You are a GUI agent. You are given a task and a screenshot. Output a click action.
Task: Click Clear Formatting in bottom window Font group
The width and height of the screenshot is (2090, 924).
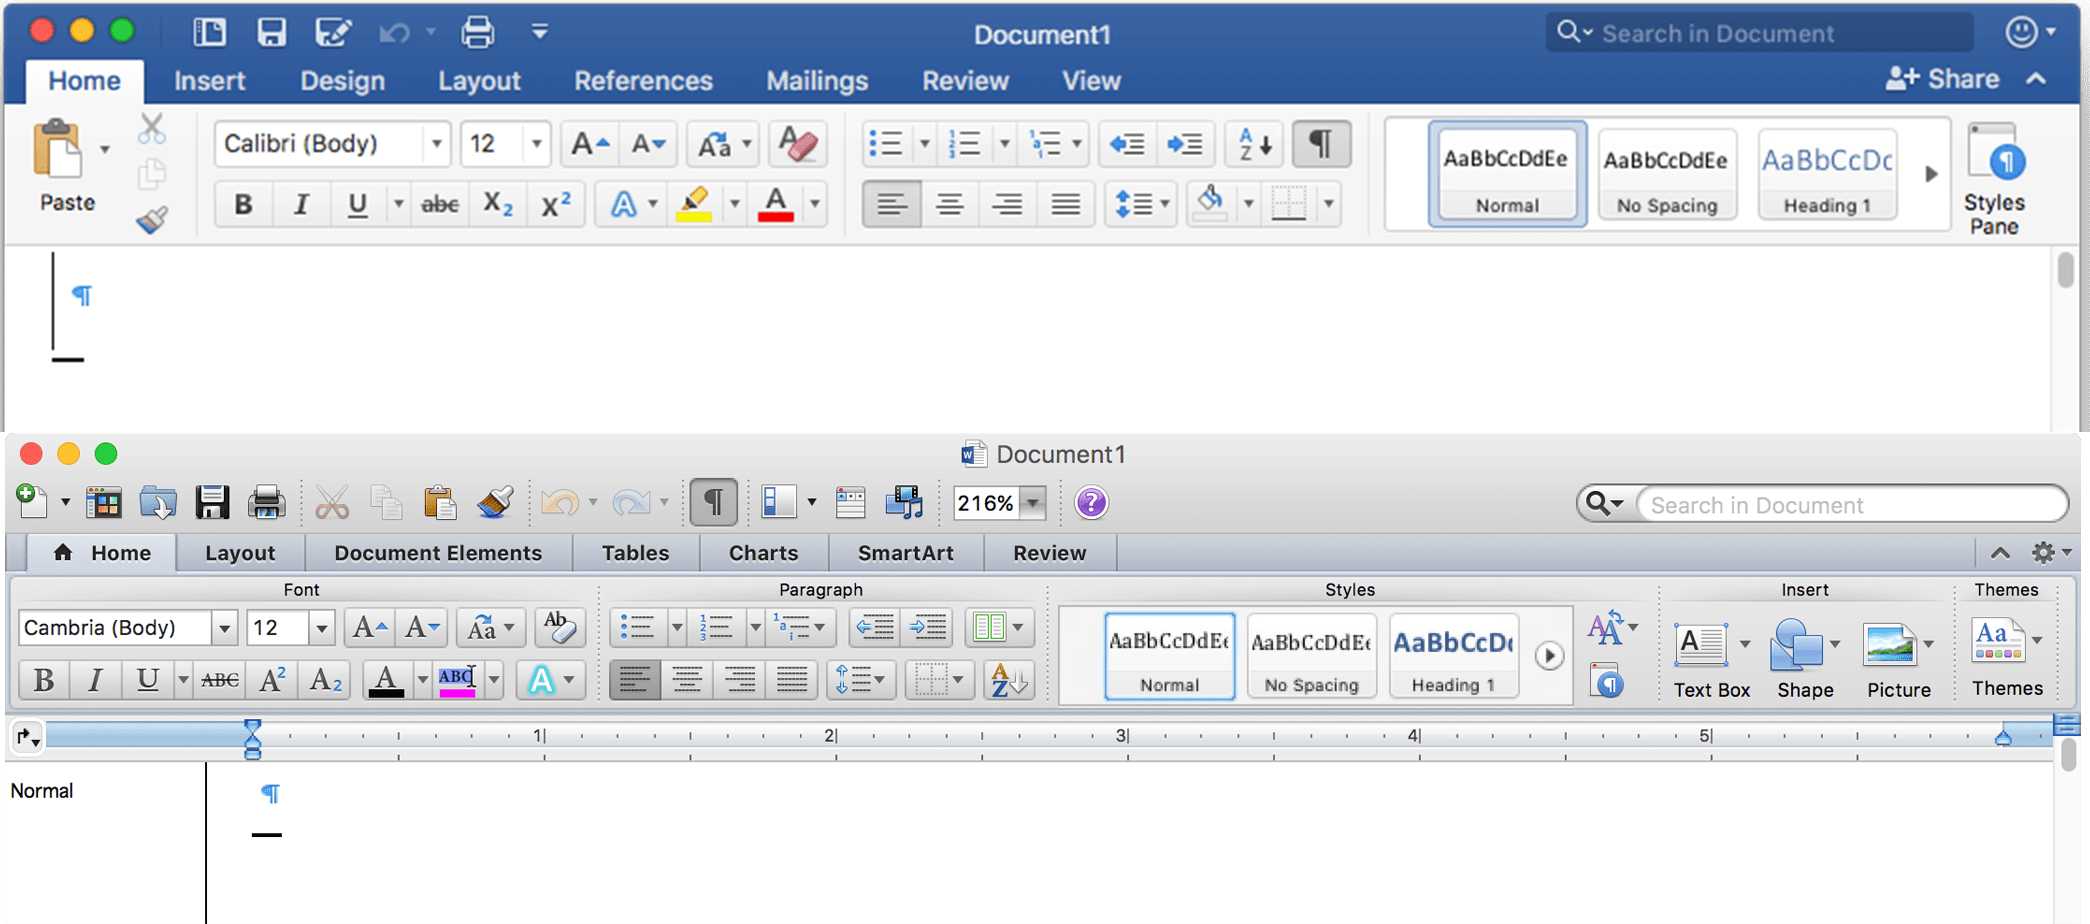coord(558,627)
